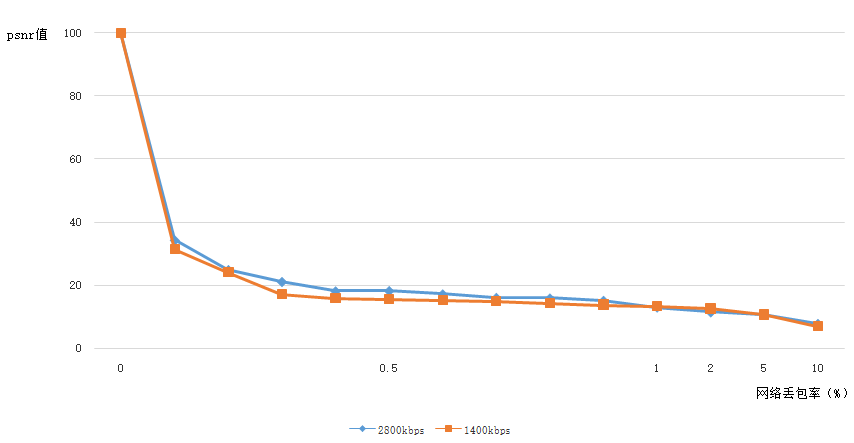Click the orange square above x-axis label 1
The image size is (854, 443).
(x=657, y=306)
